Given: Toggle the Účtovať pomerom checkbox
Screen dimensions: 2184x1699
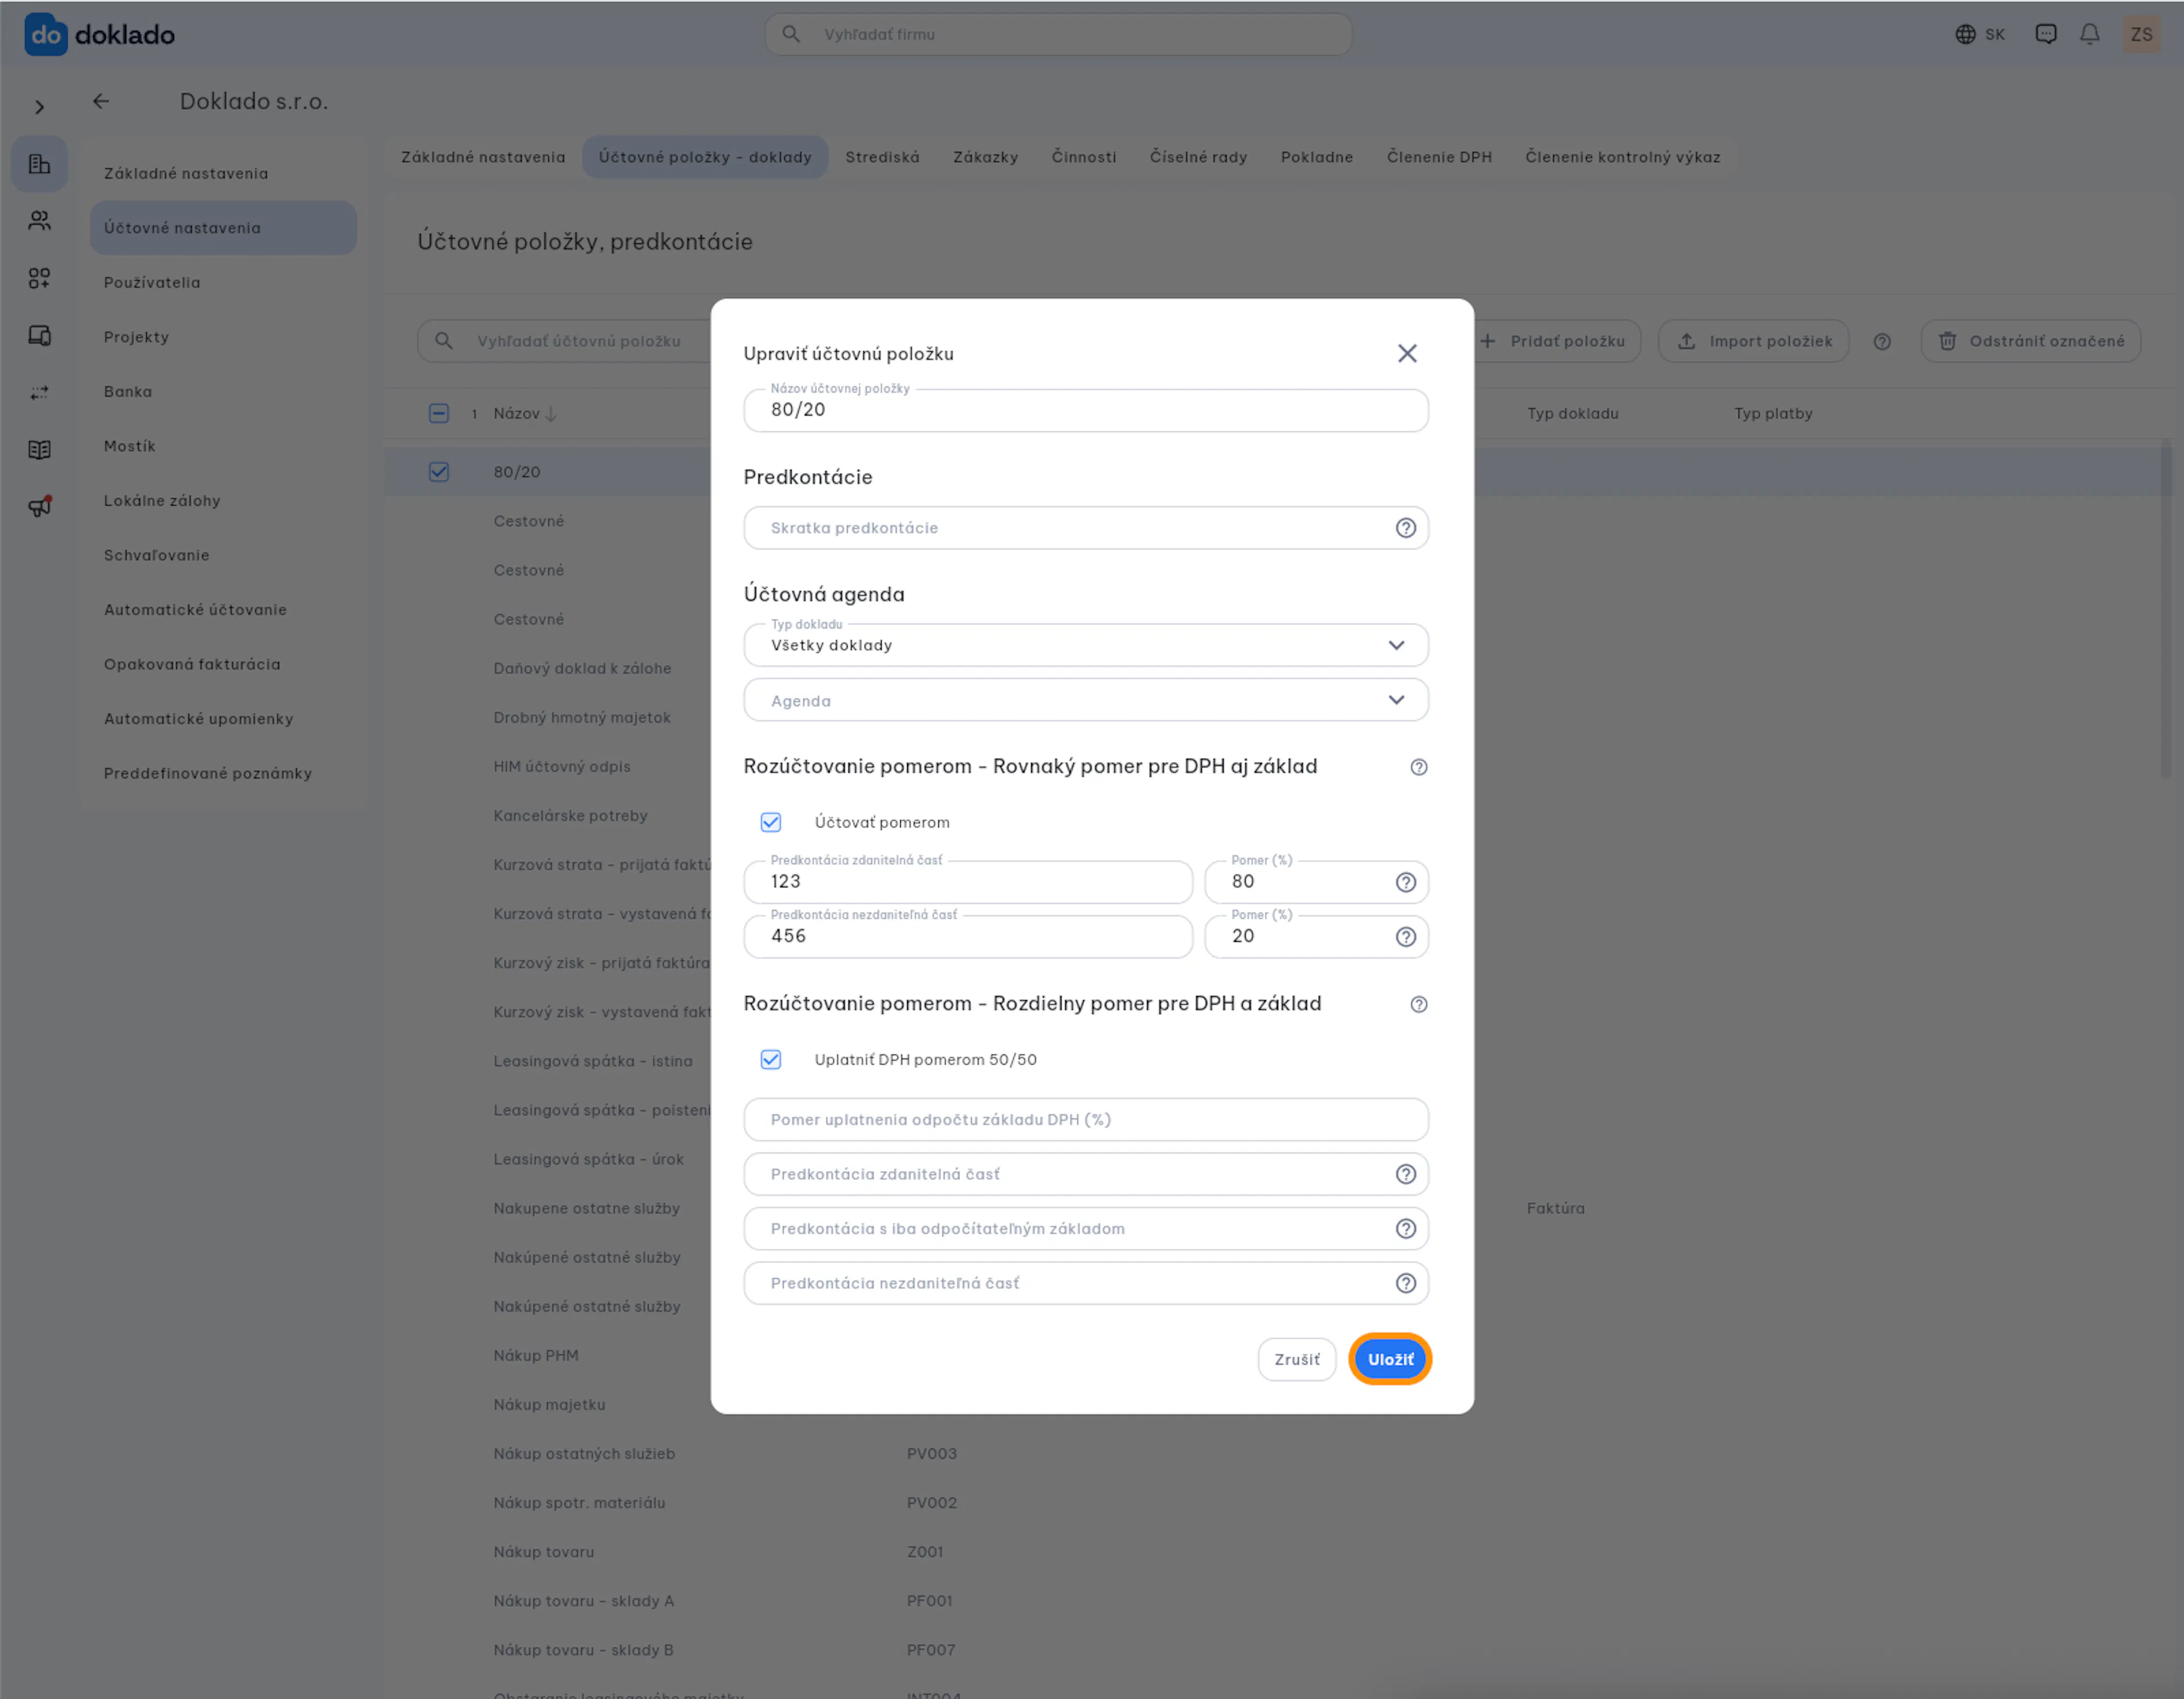Looking at the screenshot, I should 770,822.
